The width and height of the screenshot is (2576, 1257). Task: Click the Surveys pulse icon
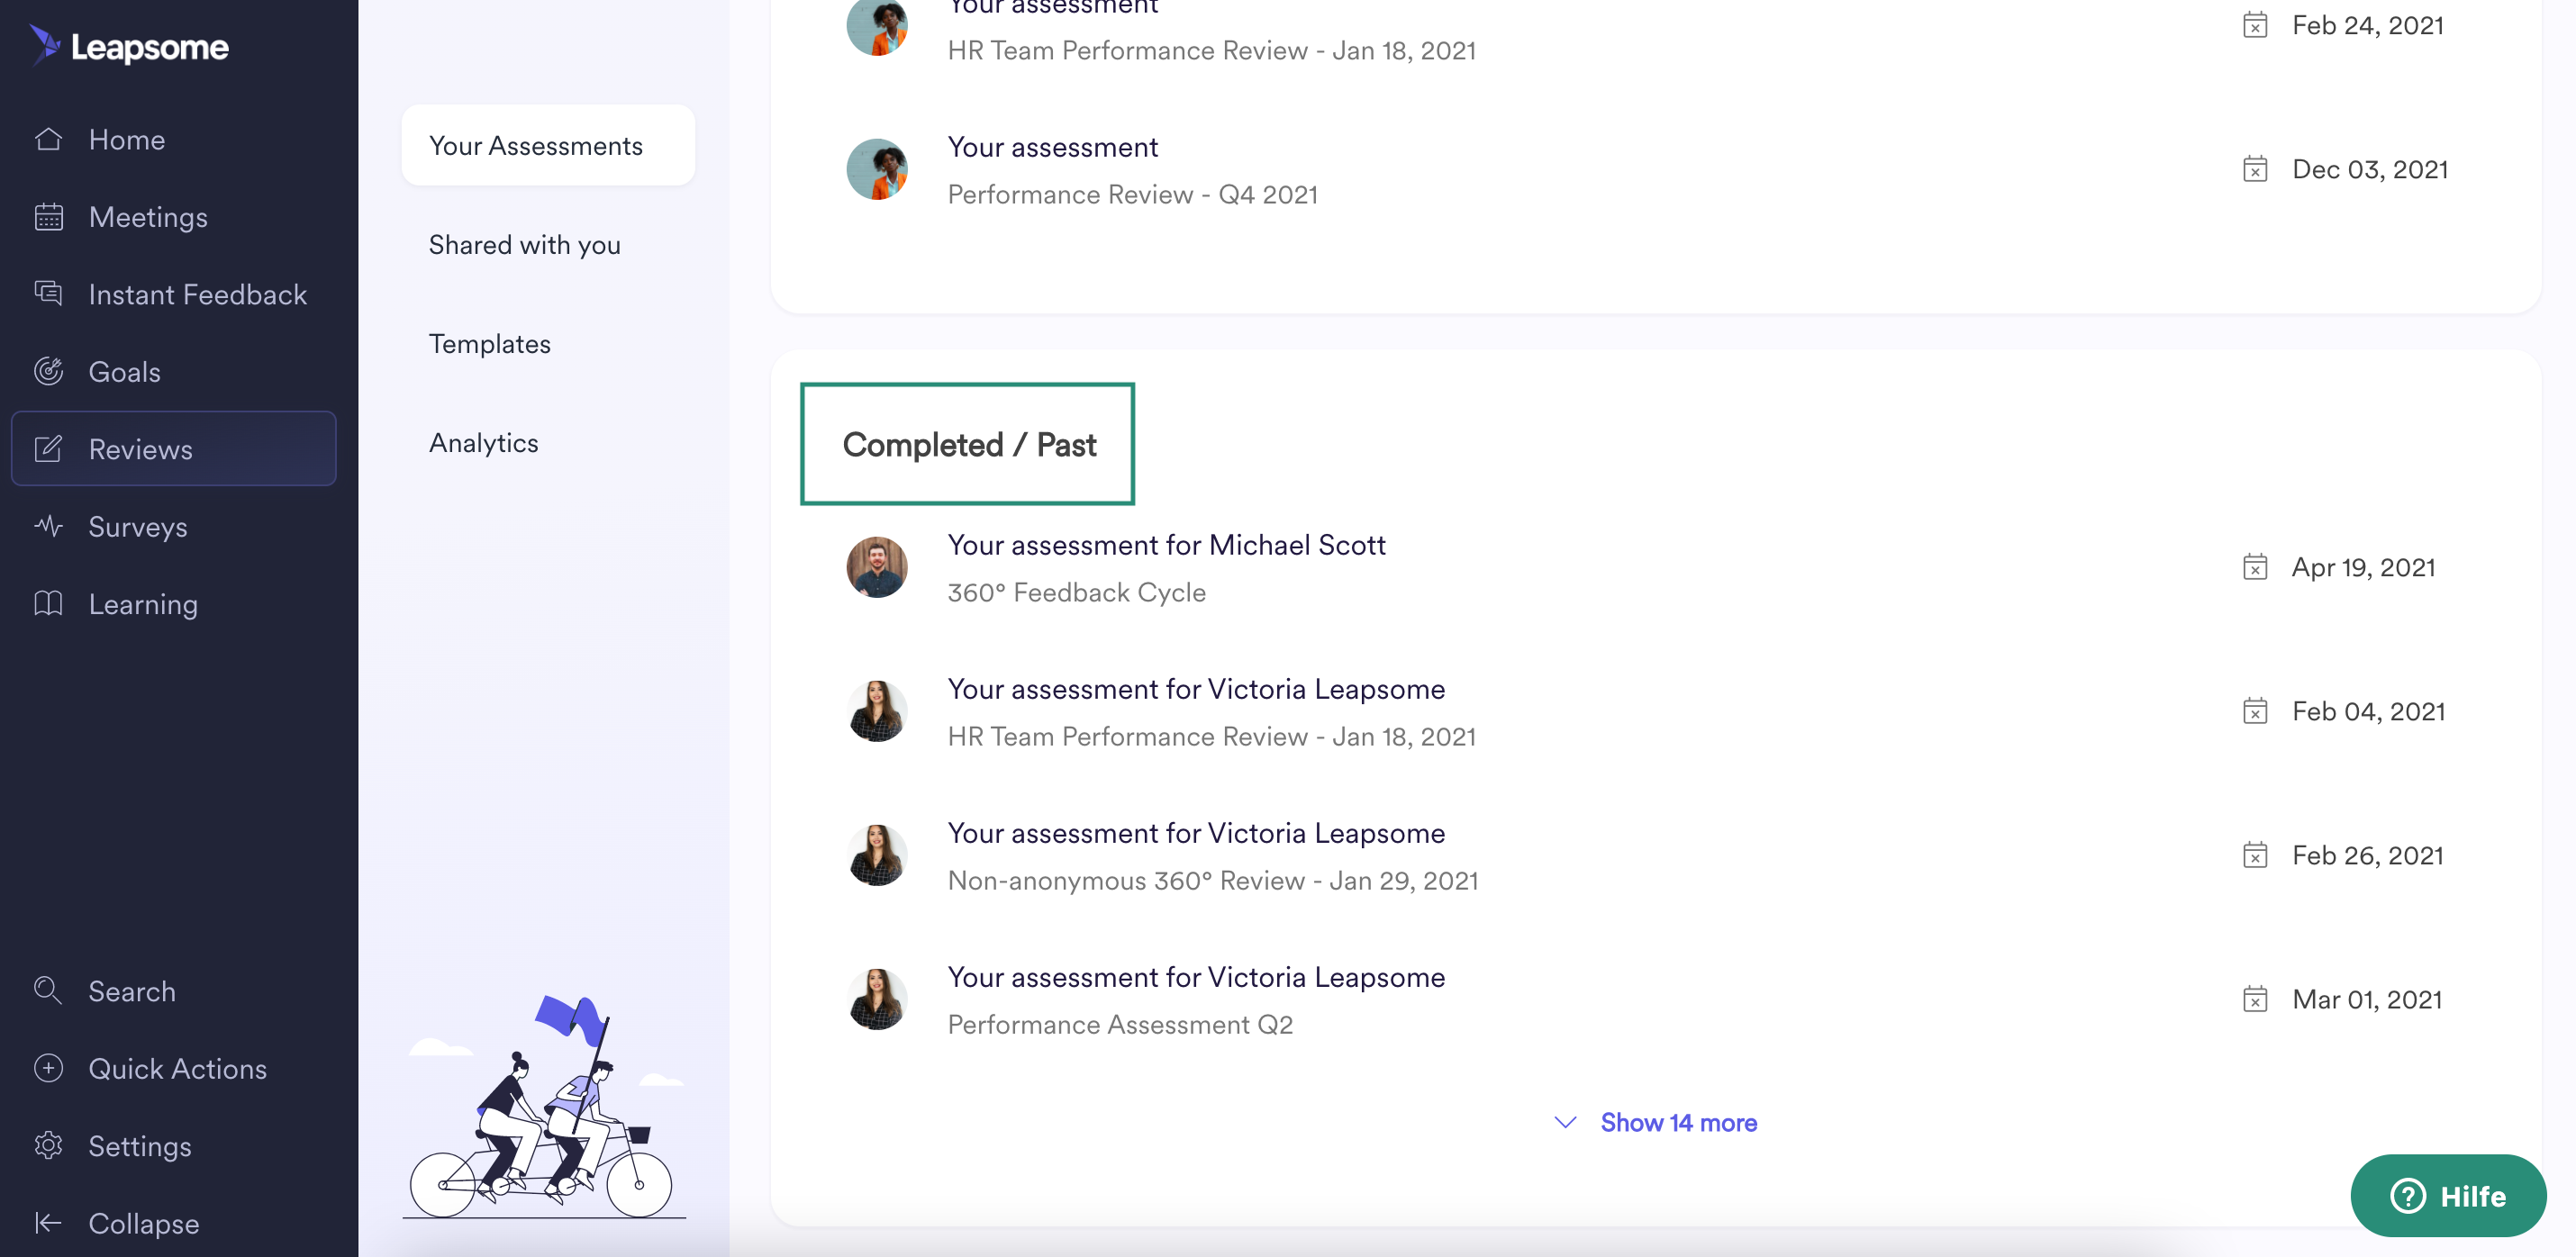coord(48,526)
